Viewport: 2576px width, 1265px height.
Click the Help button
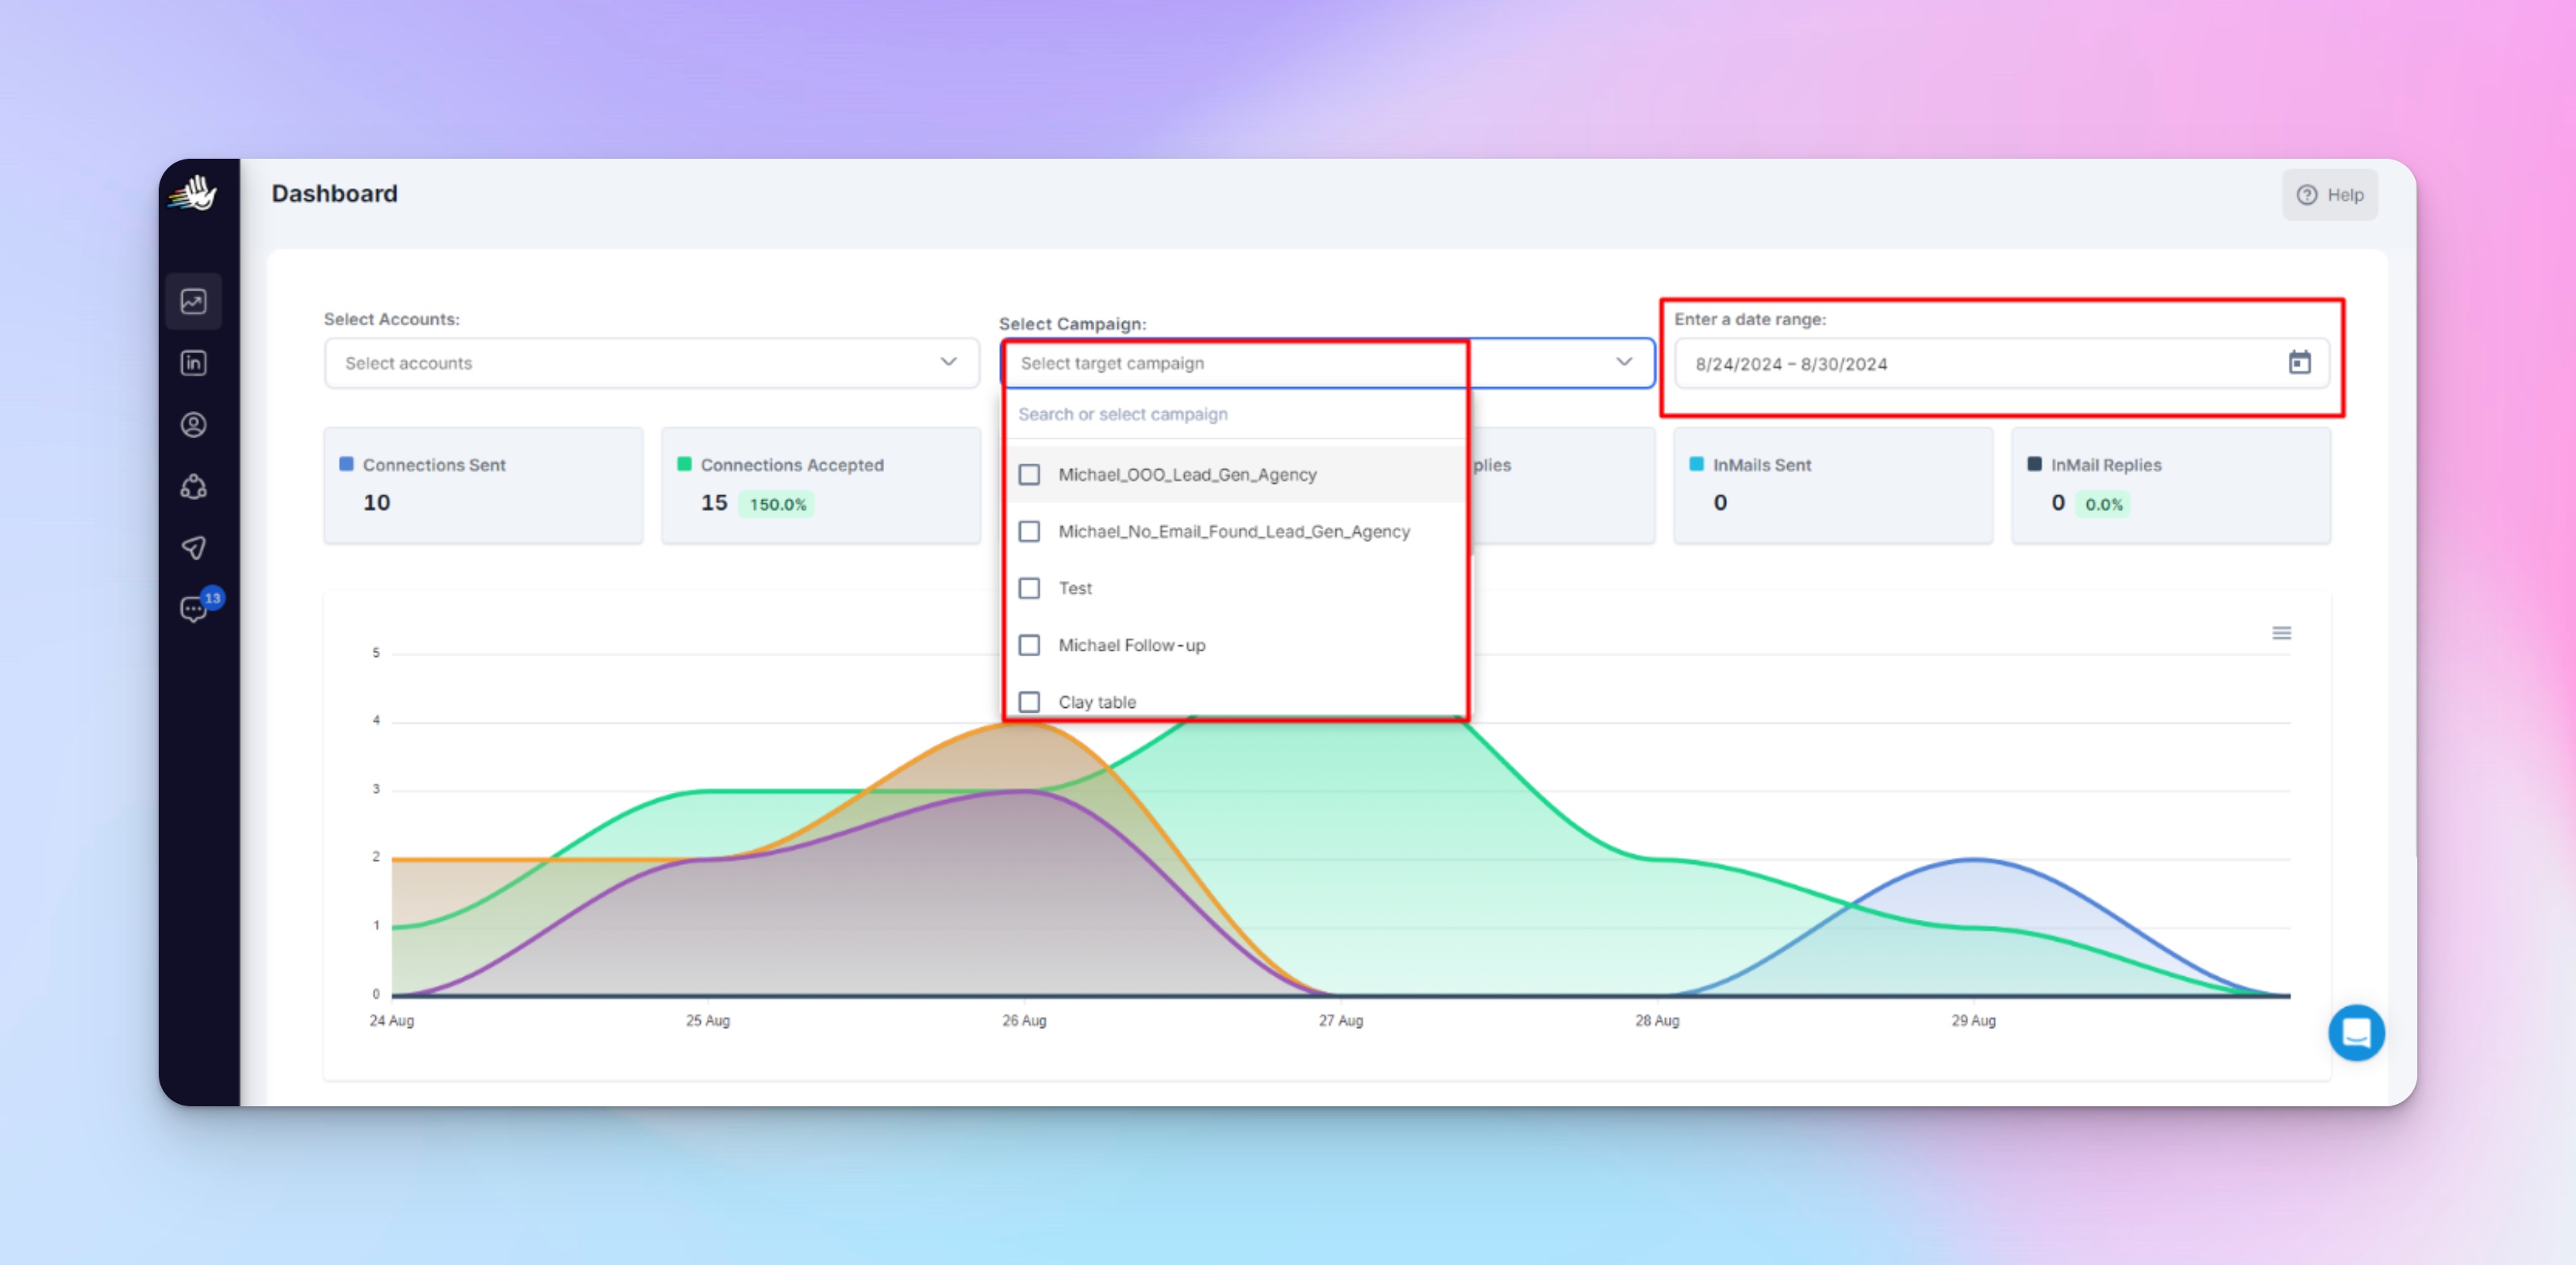(2329, 195)
